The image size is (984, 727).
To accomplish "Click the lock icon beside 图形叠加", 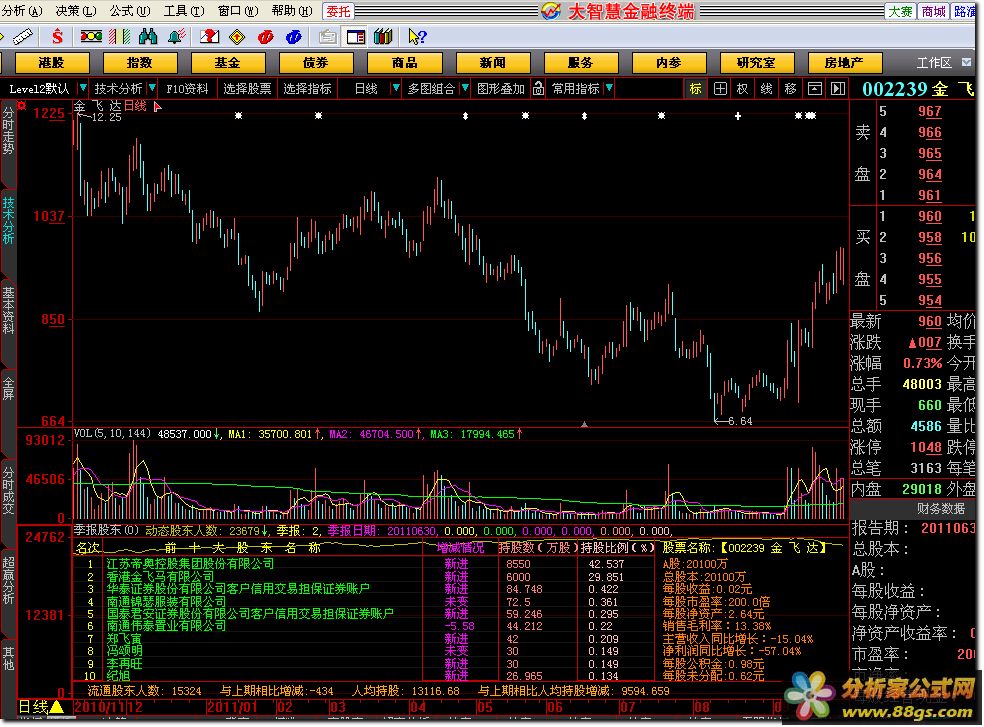I will (x=538, y=89).
